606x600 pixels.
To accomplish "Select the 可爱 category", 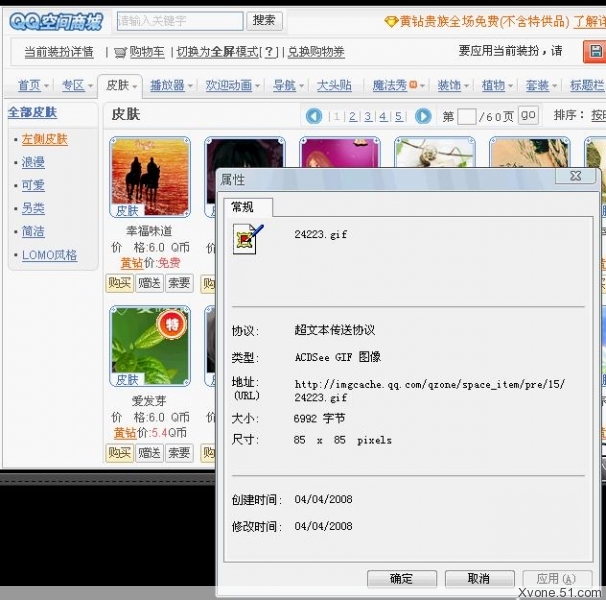I will tap(33, 186).
